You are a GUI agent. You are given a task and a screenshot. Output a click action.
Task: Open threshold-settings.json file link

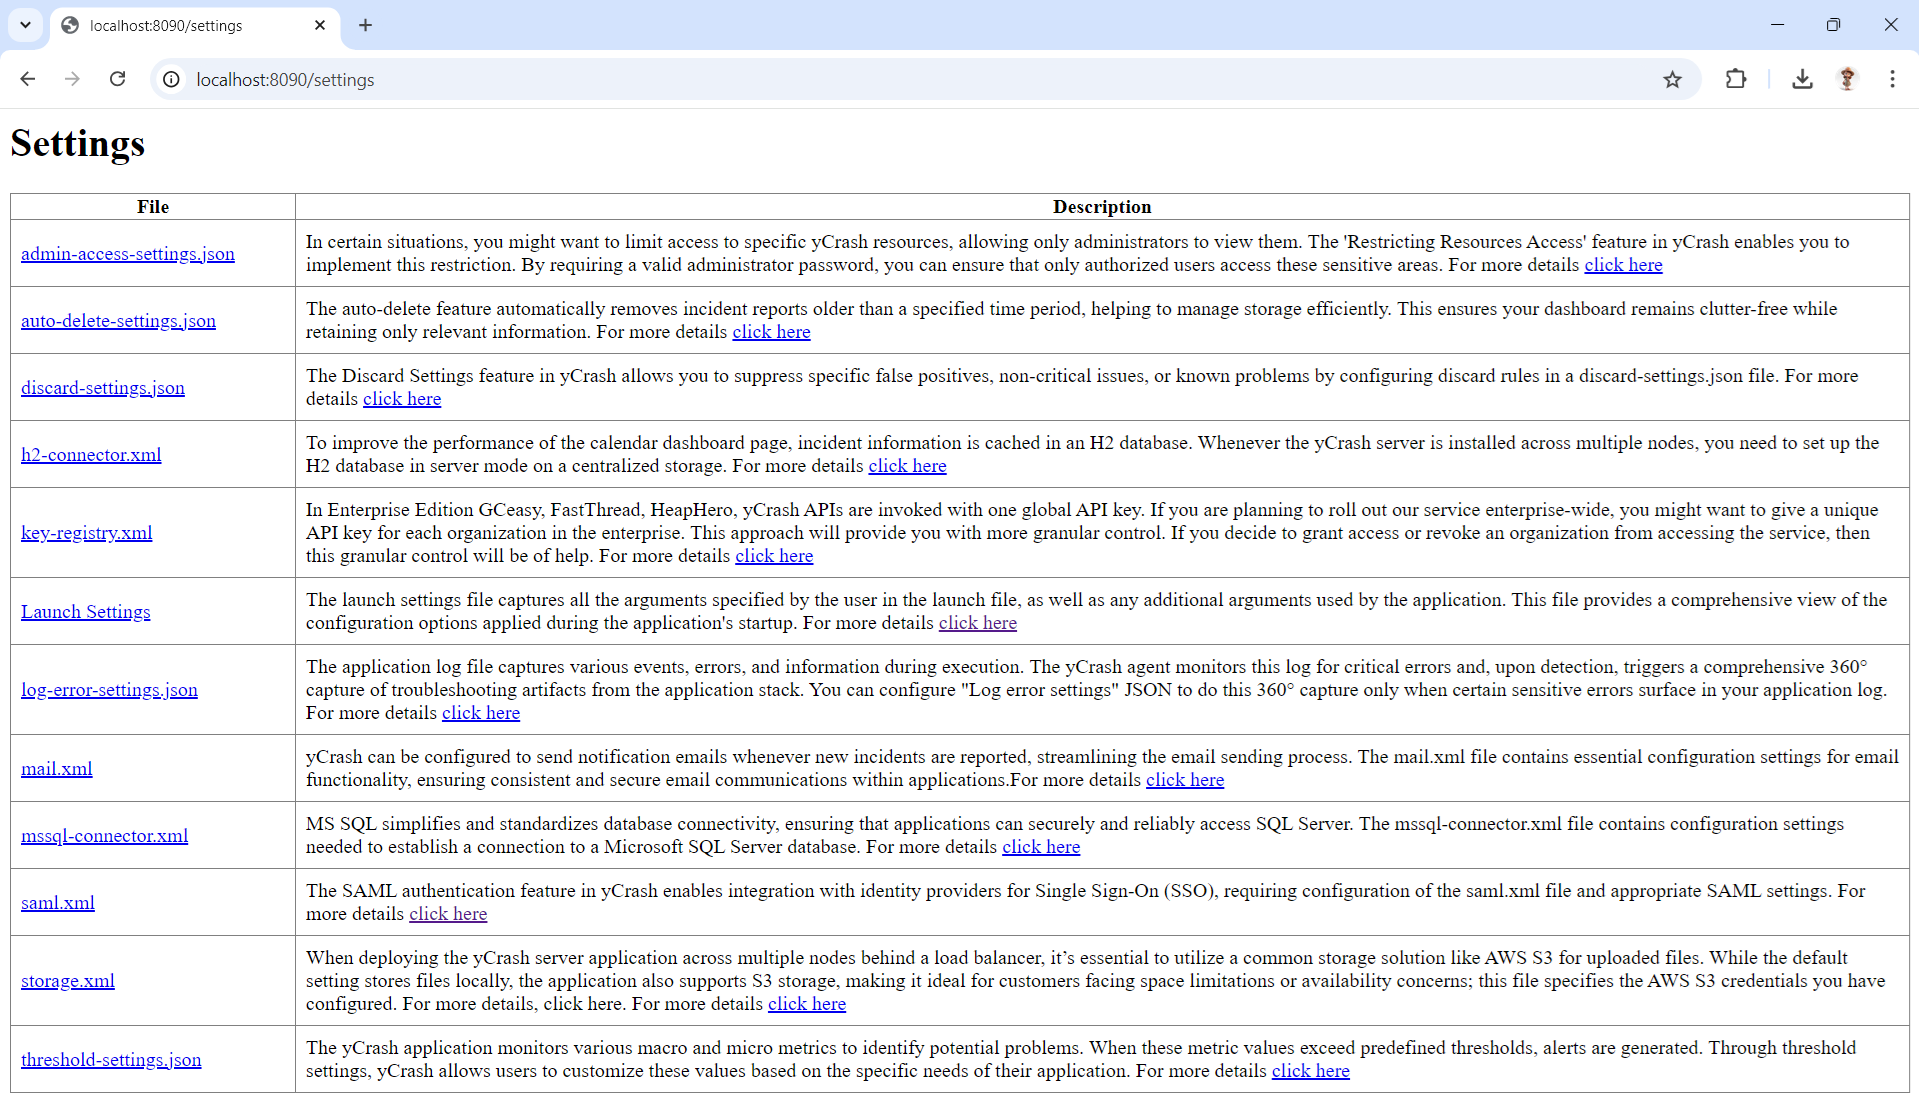coord(111,1060)
